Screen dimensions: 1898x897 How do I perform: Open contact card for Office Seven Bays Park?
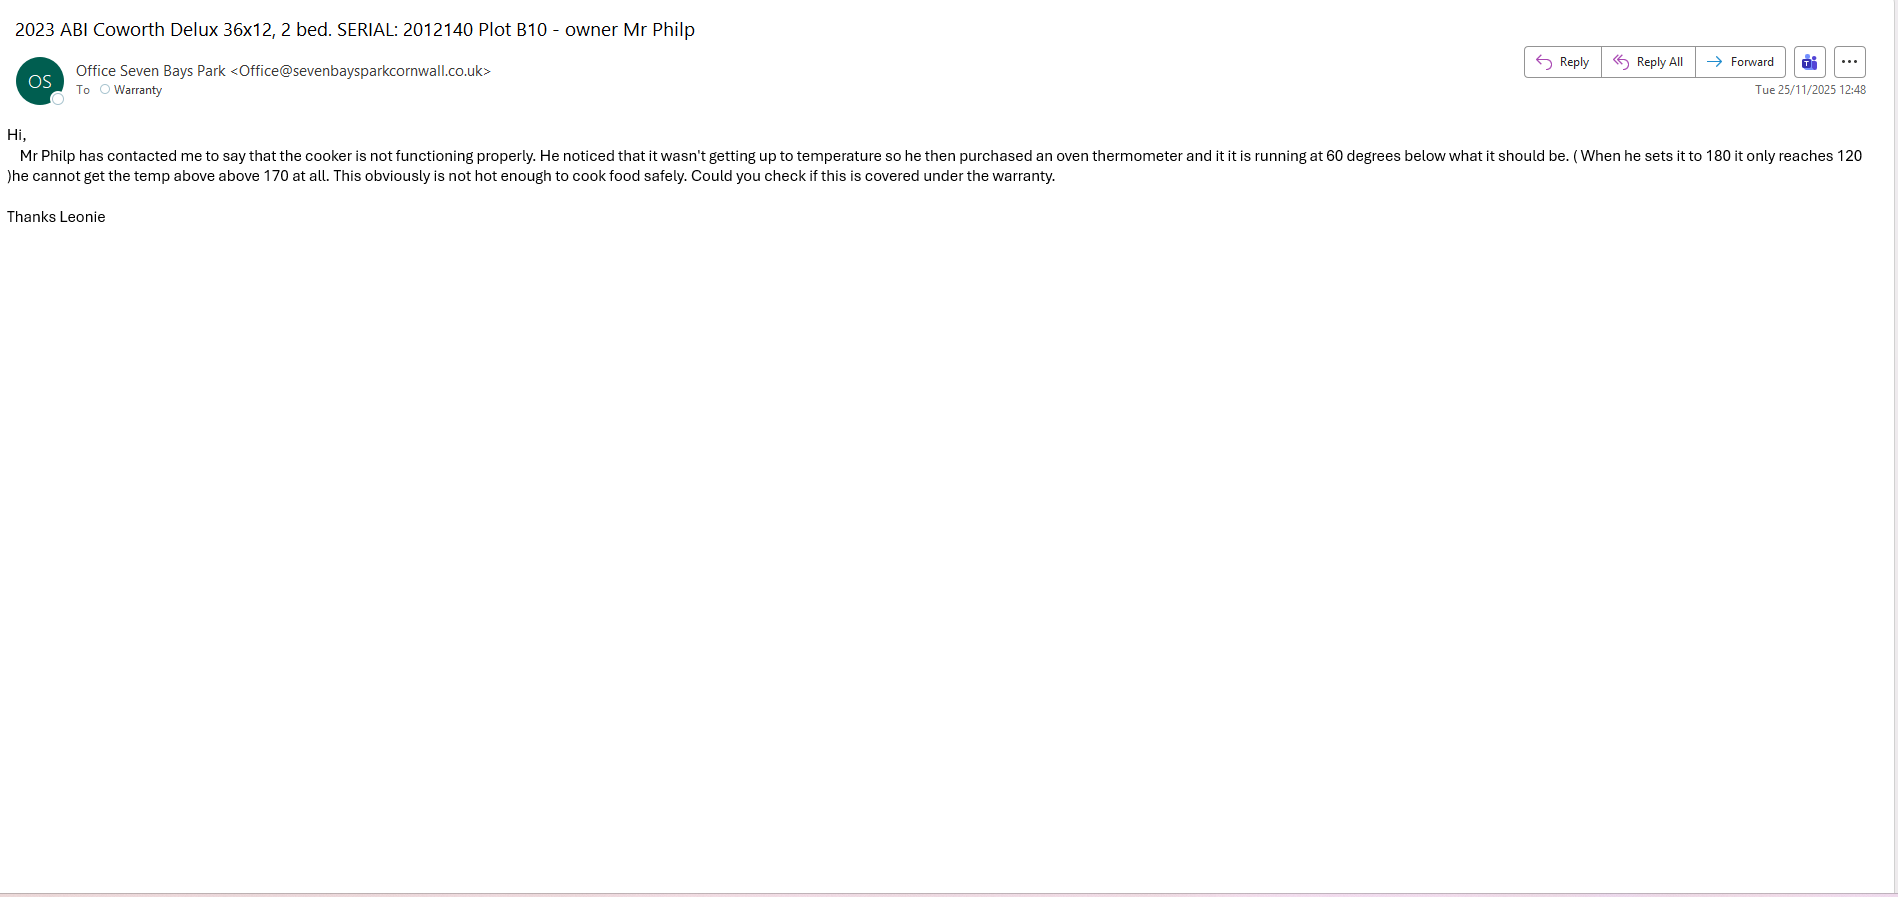151,71
